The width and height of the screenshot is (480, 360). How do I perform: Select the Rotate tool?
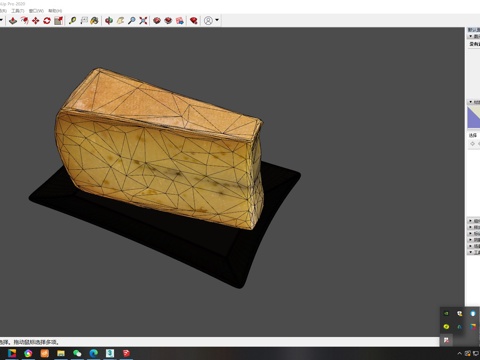coord(47,21)
